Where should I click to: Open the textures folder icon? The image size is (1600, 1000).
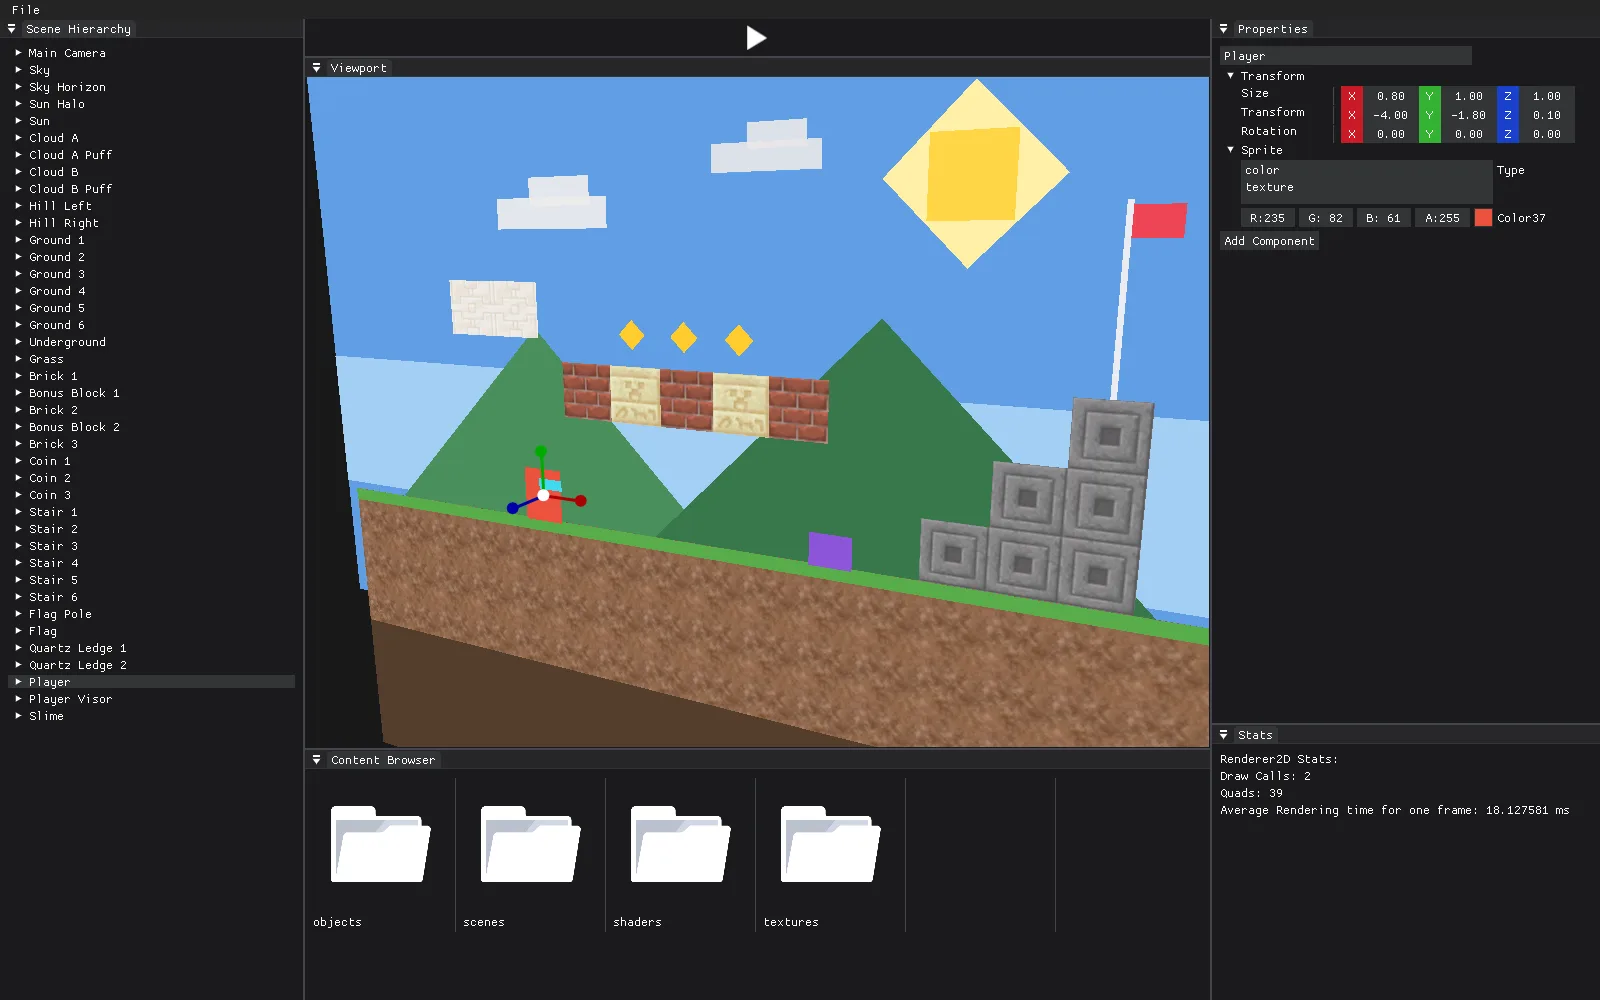tap(830, 844)
